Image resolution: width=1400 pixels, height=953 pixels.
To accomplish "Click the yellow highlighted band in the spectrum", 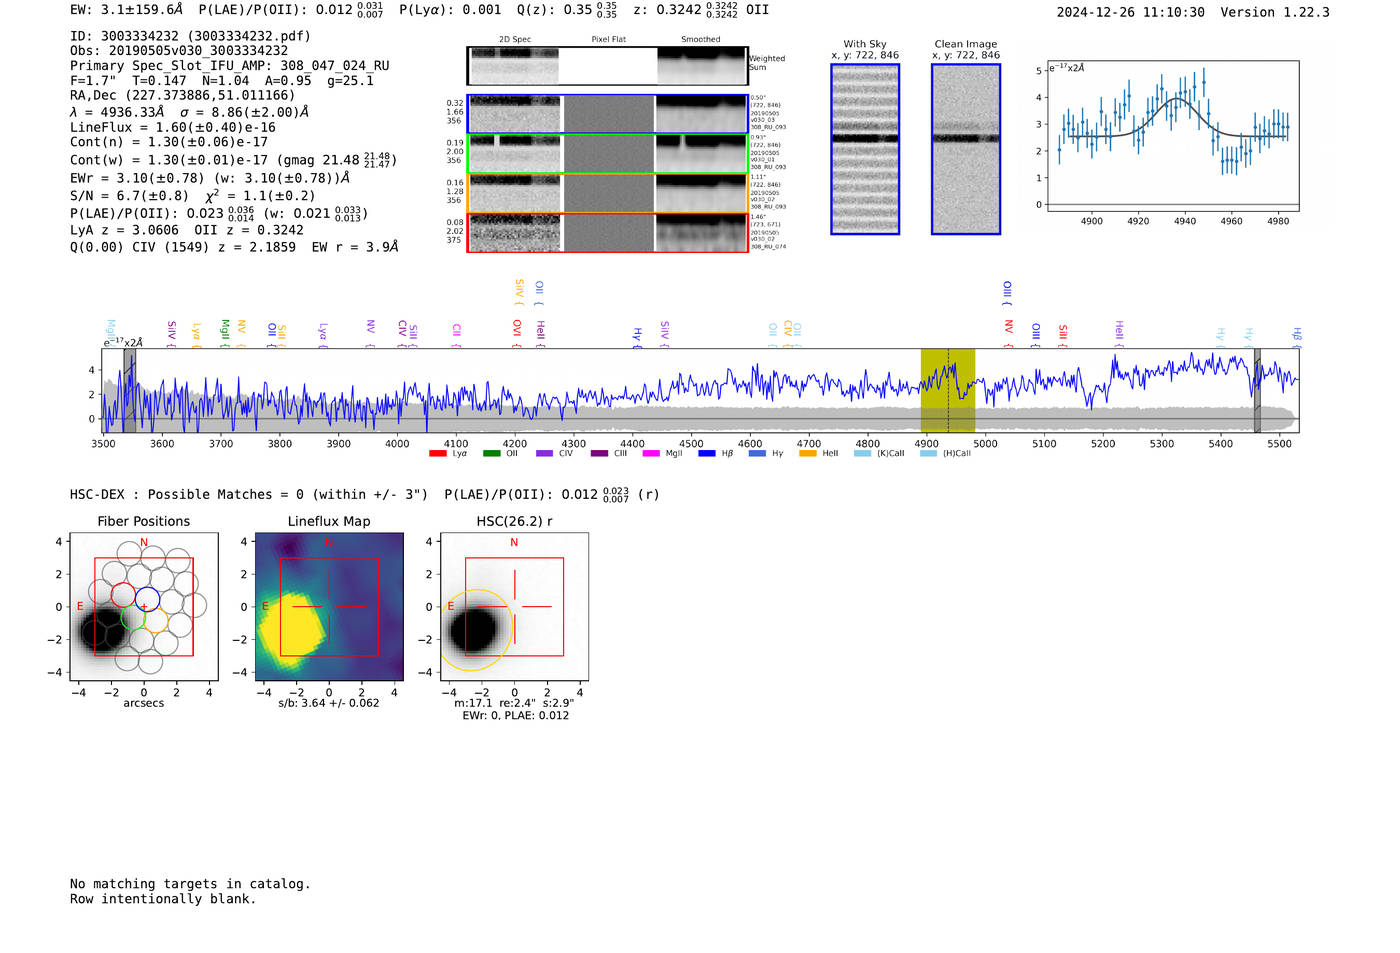I will 947,390.
